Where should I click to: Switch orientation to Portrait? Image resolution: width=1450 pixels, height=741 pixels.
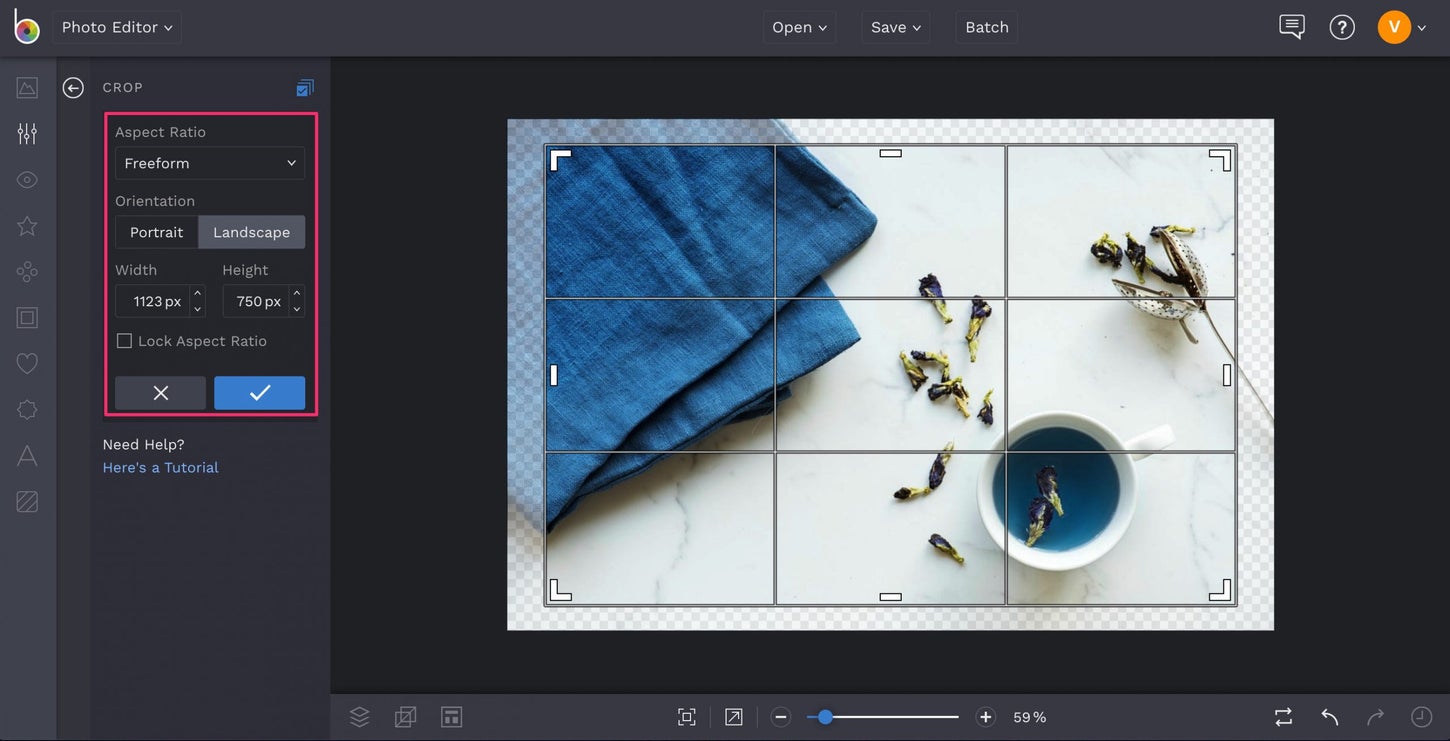pos(157,232)
